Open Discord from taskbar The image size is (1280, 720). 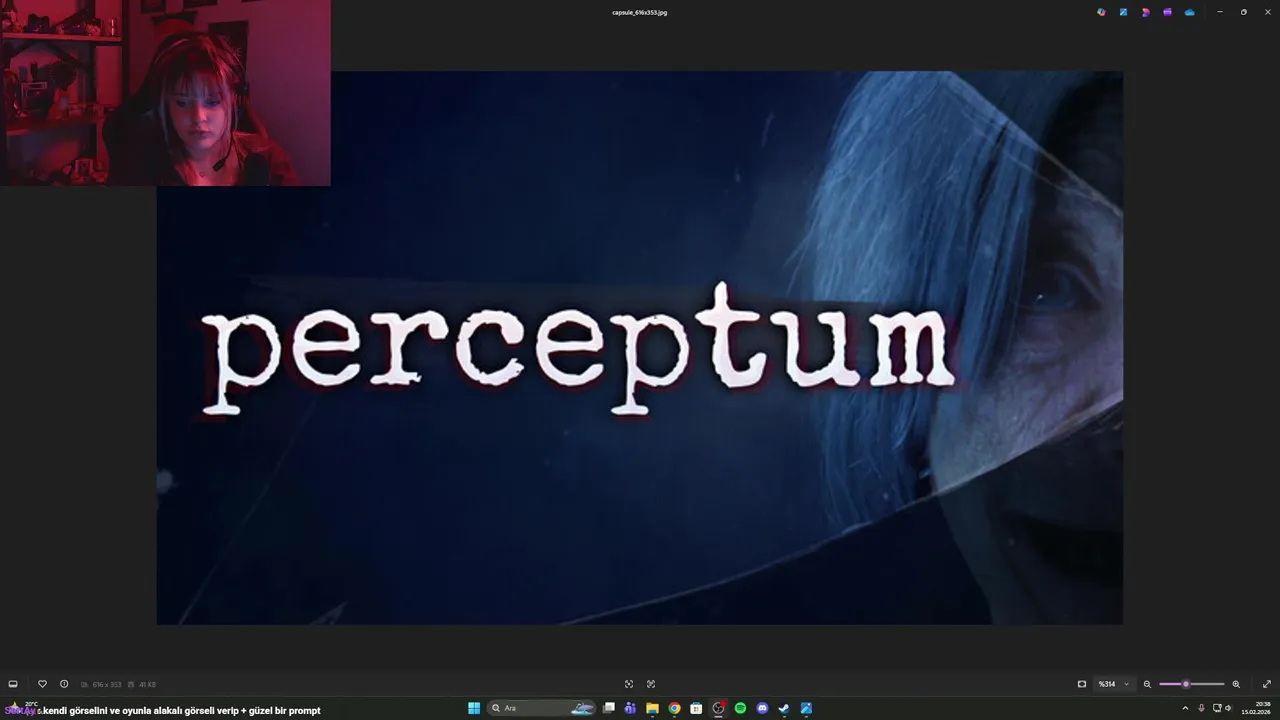click(x=762, y=708)
